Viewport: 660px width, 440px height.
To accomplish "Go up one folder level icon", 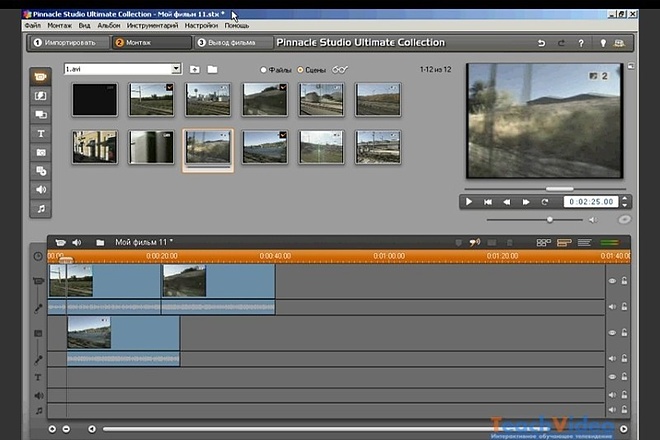I will (x=194, y=69).
